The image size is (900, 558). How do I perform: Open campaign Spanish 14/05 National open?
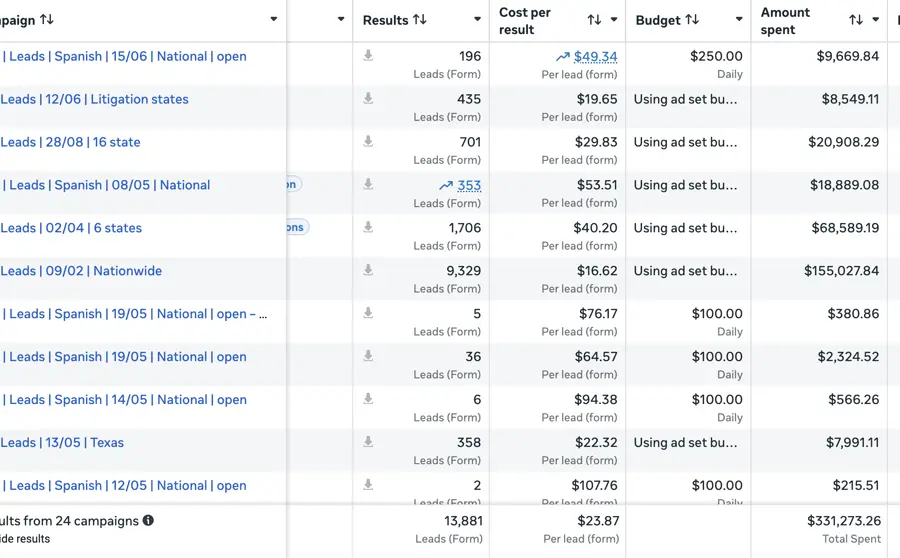[x=125, y=400]
